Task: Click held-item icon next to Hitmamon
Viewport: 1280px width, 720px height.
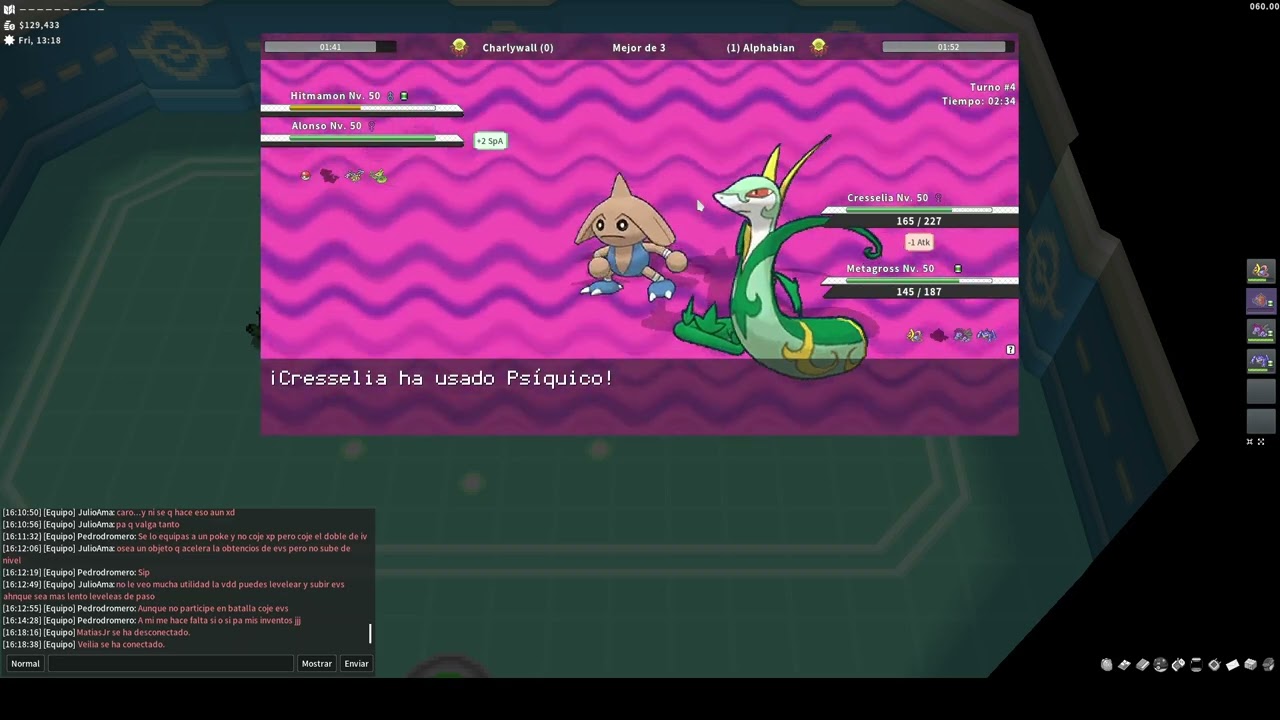Action: coord(404,96)
